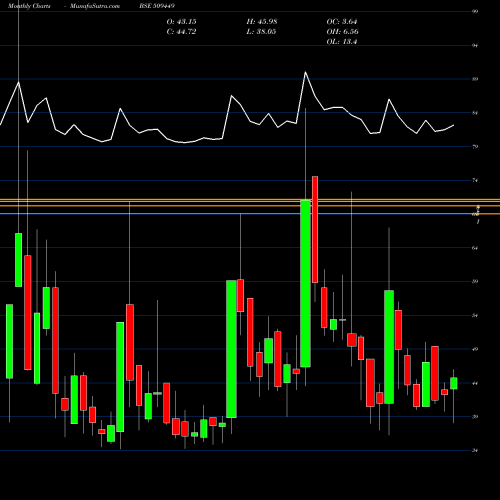Select the open value 'O: 43.15'

pyautogui.click(x=181, y=22)
